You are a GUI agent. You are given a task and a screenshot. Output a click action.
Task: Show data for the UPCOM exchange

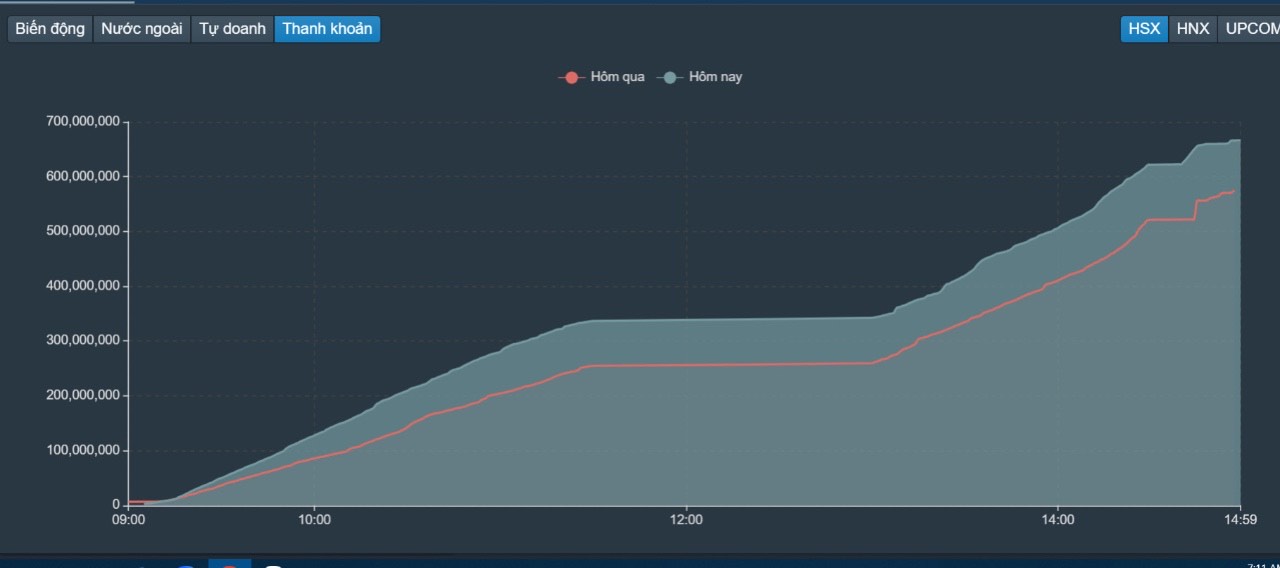1251,29
